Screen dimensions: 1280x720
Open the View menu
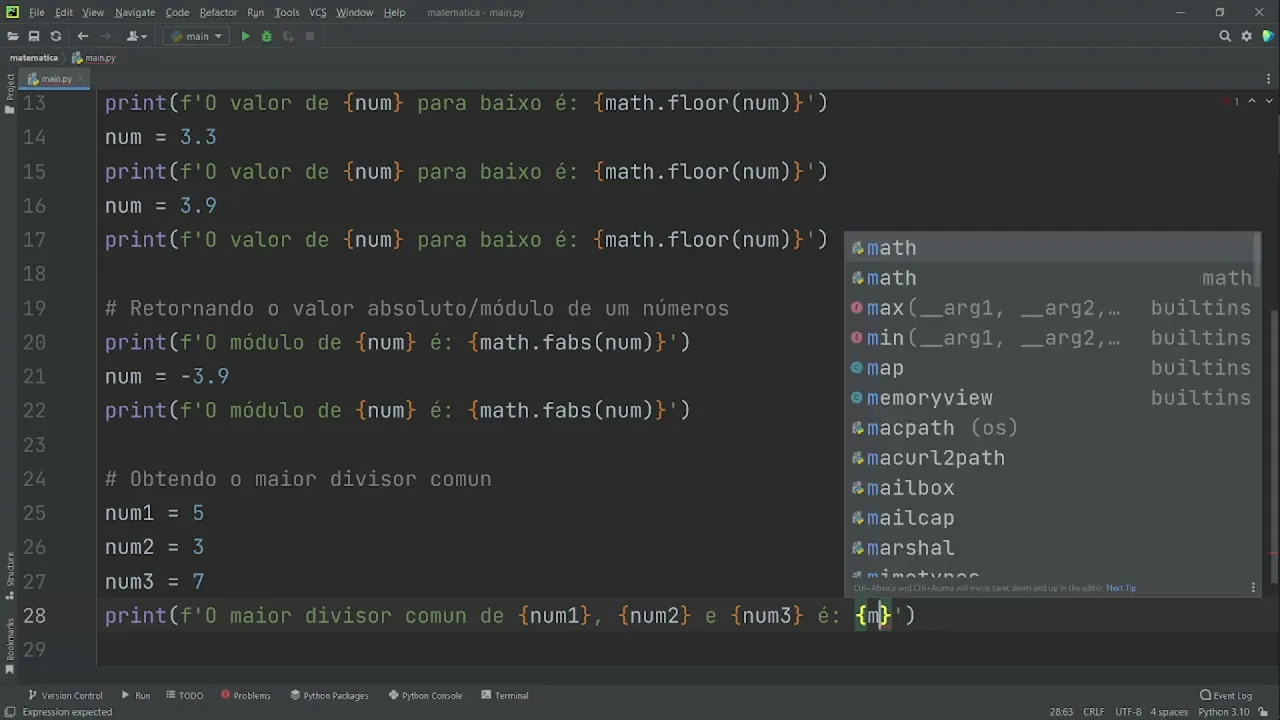pyautogui.click(x=93, y=12)
